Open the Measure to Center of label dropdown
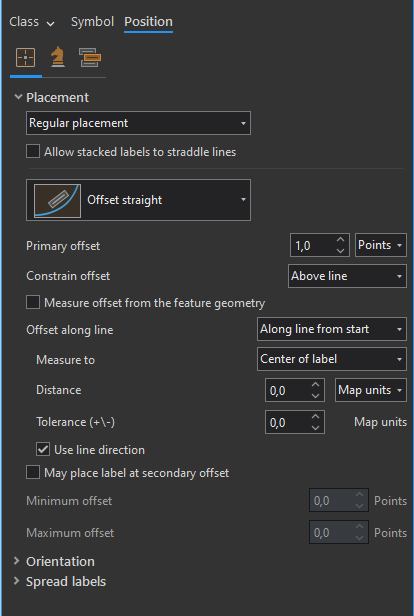414x616 pixels. pyautogui.click(x=332, y=359)
